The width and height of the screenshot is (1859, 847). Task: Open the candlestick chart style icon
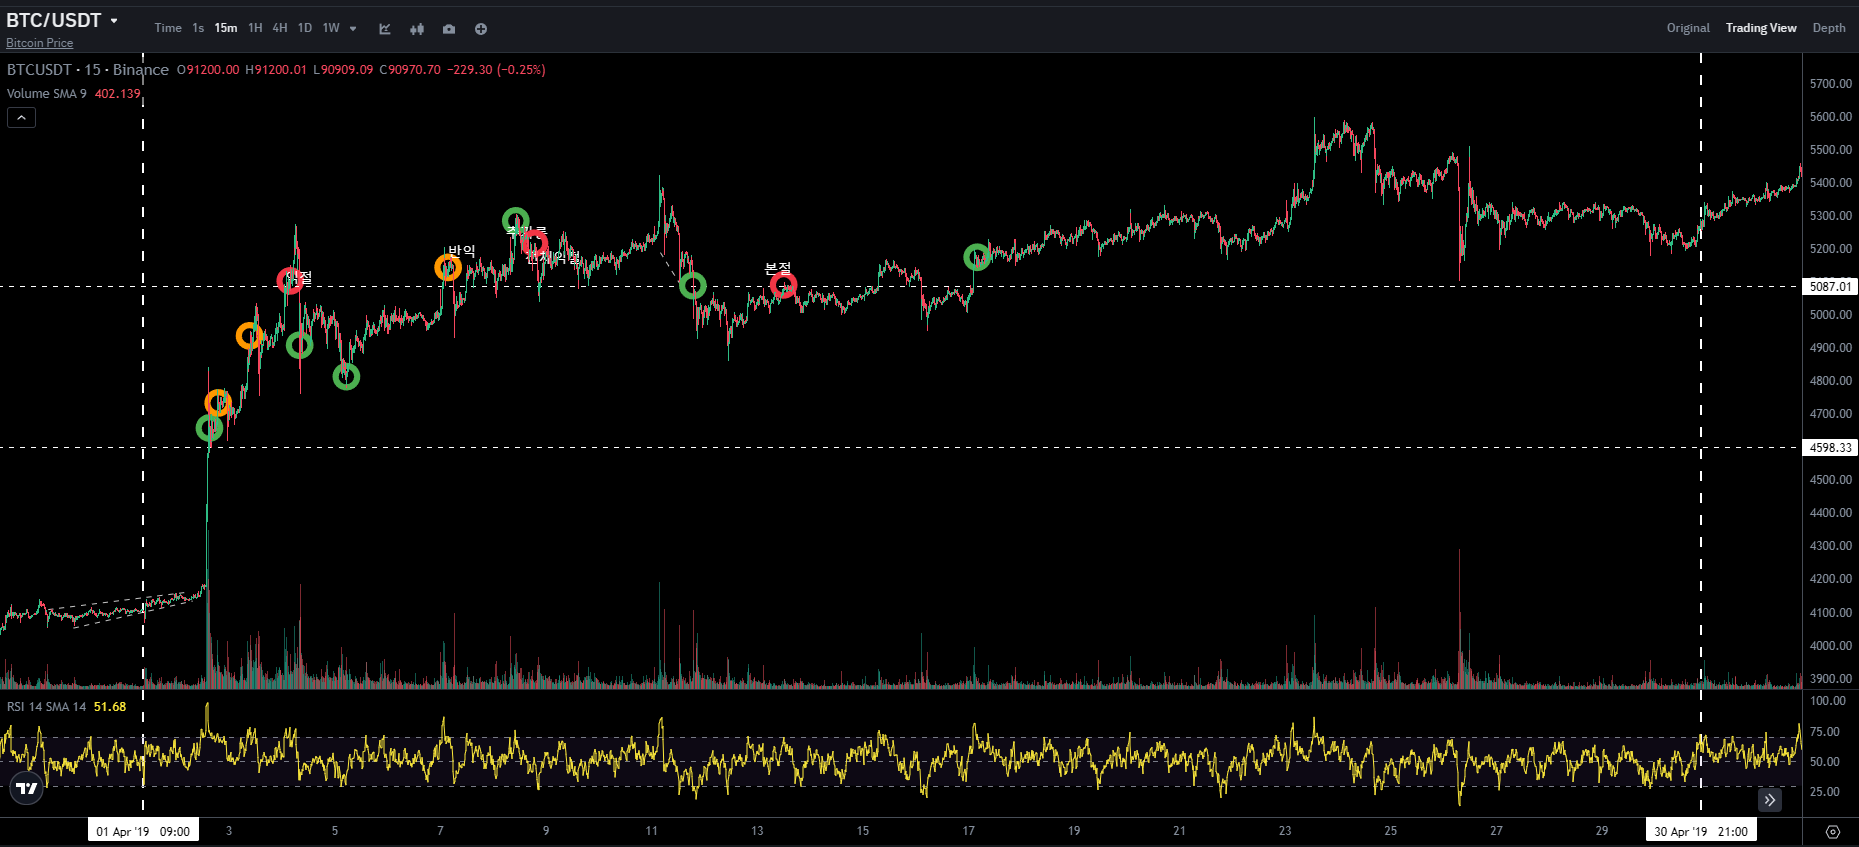tap(417, 29)
